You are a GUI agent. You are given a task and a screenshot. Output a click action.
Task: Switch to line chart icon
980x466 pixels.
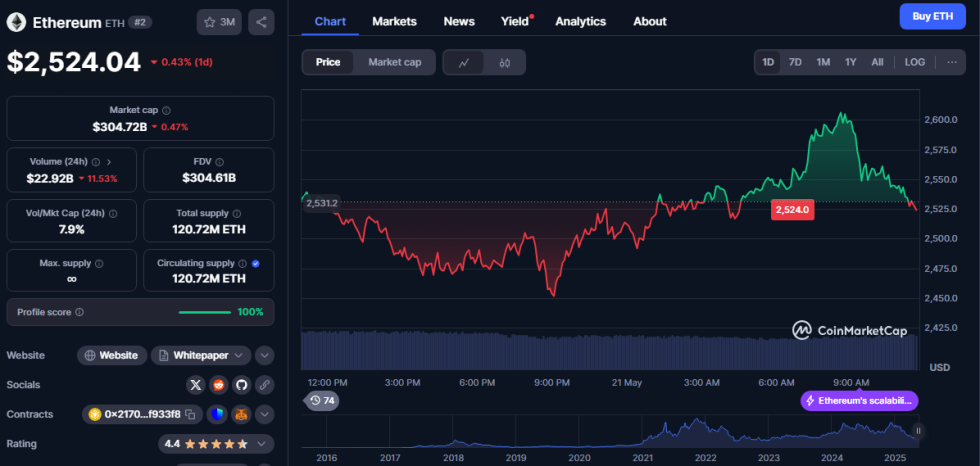pos(464,62)
